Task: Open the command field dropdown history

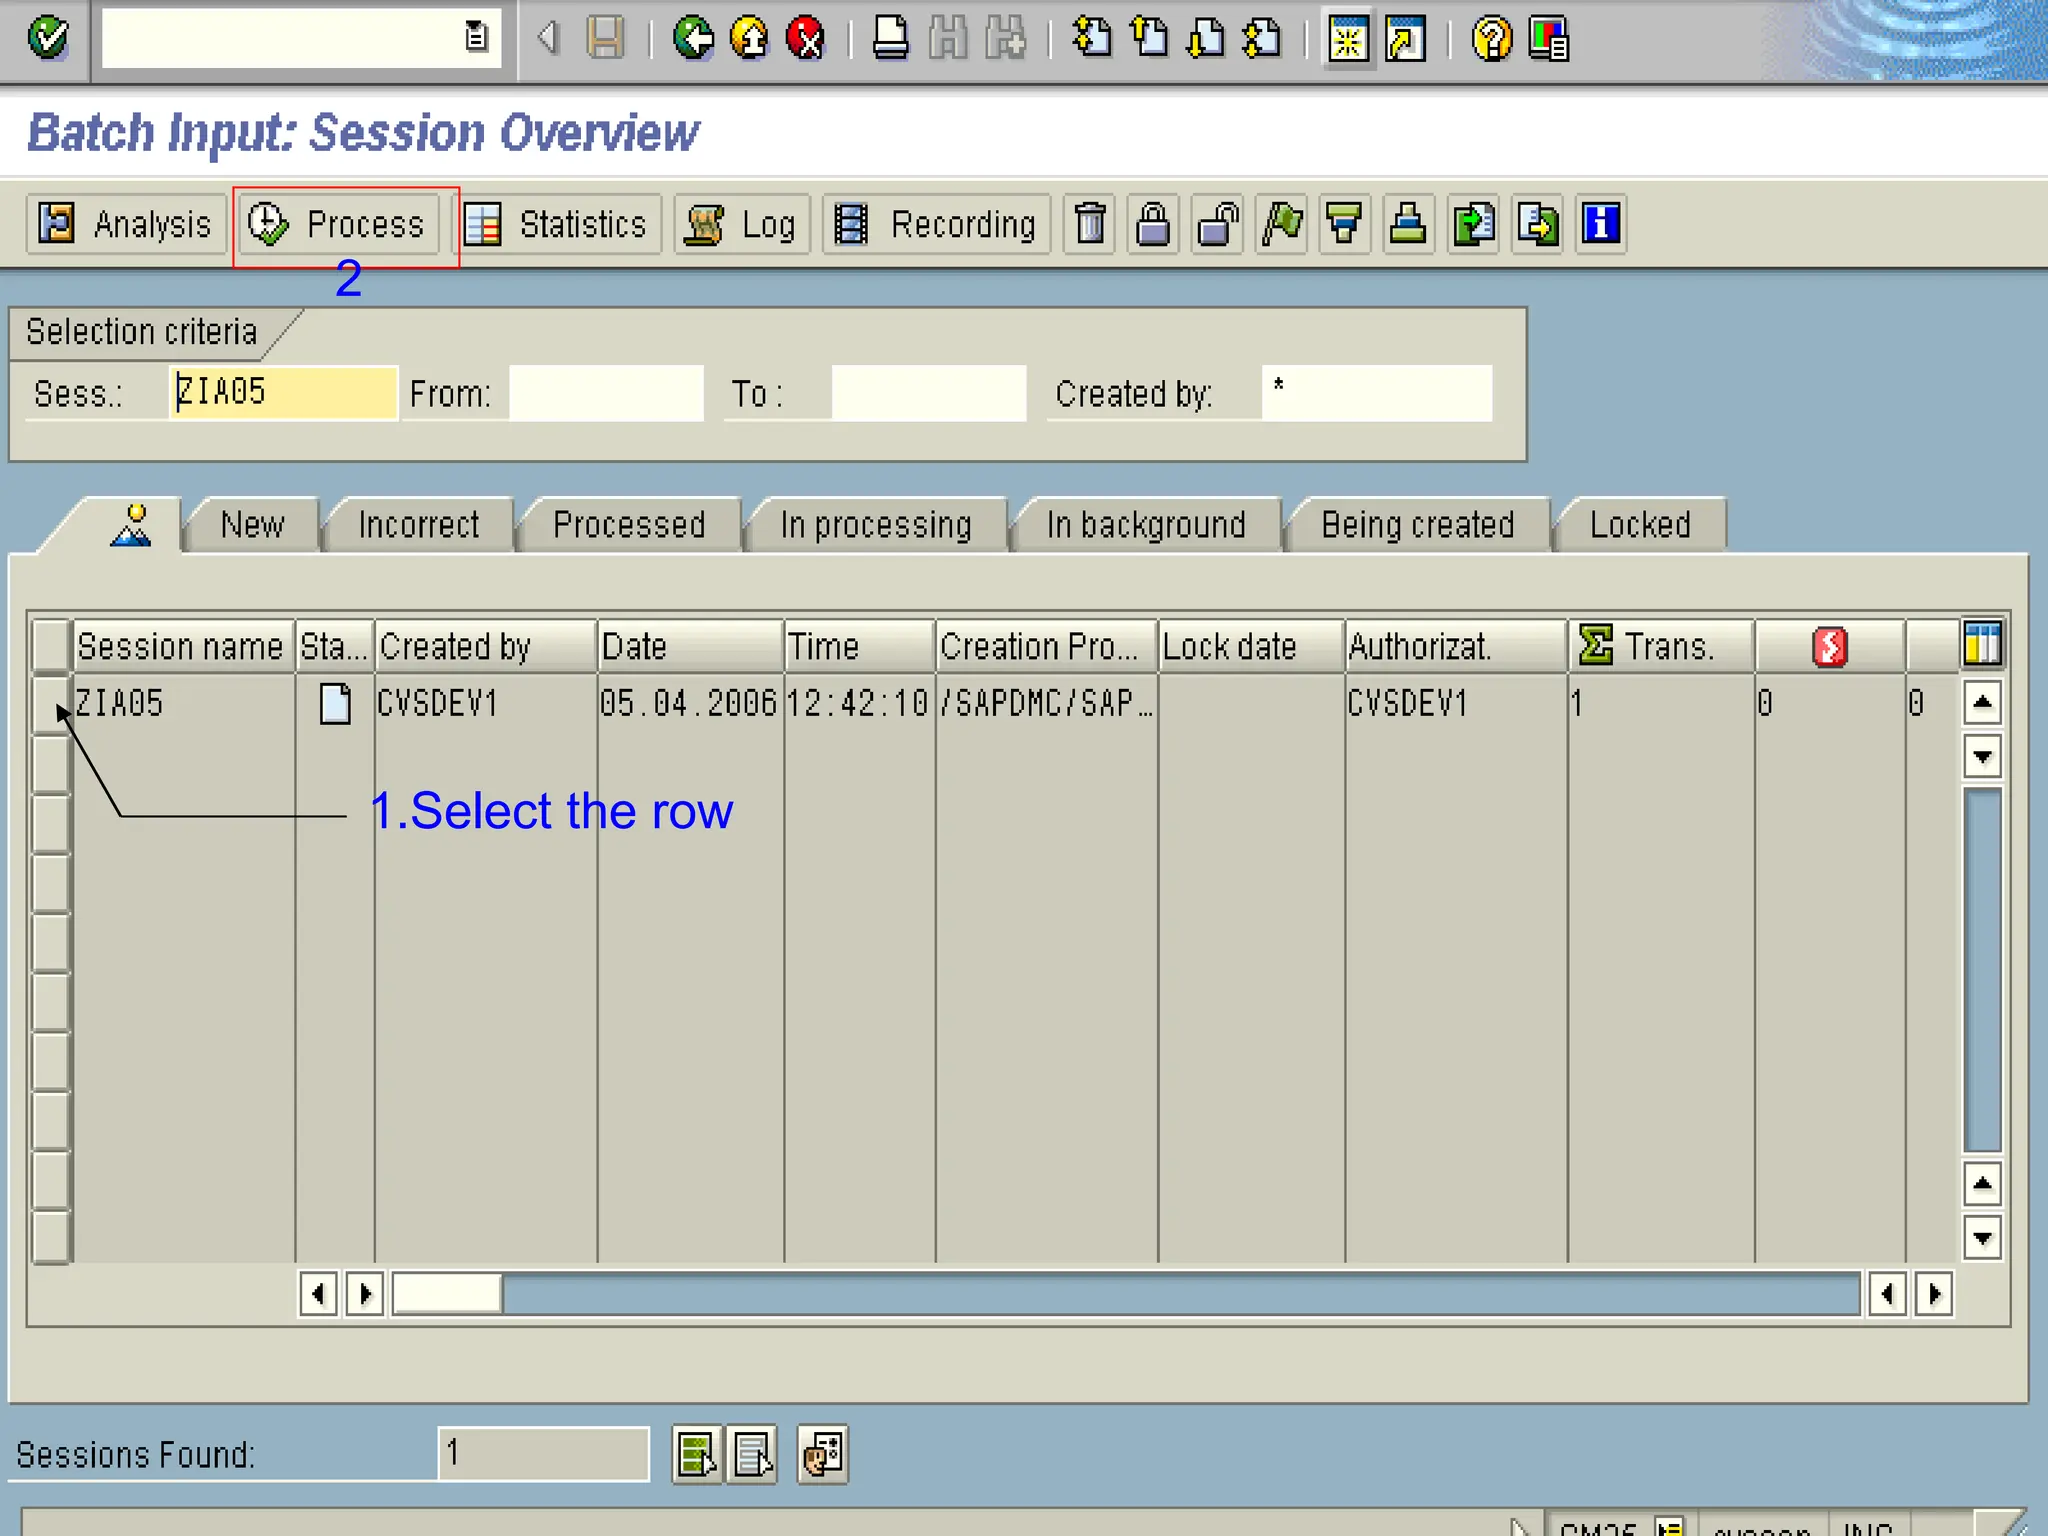Action: [x=477, y=38]
